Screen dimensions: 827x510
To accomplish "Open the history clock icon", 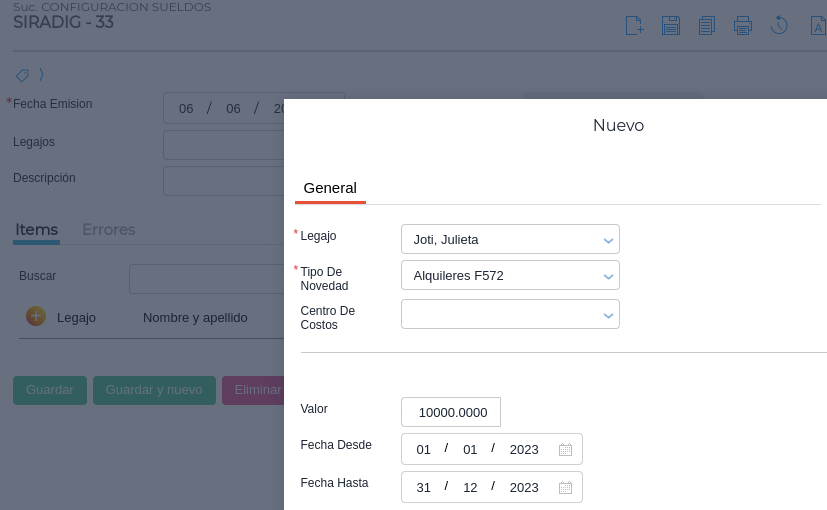I will pos(779,26).
